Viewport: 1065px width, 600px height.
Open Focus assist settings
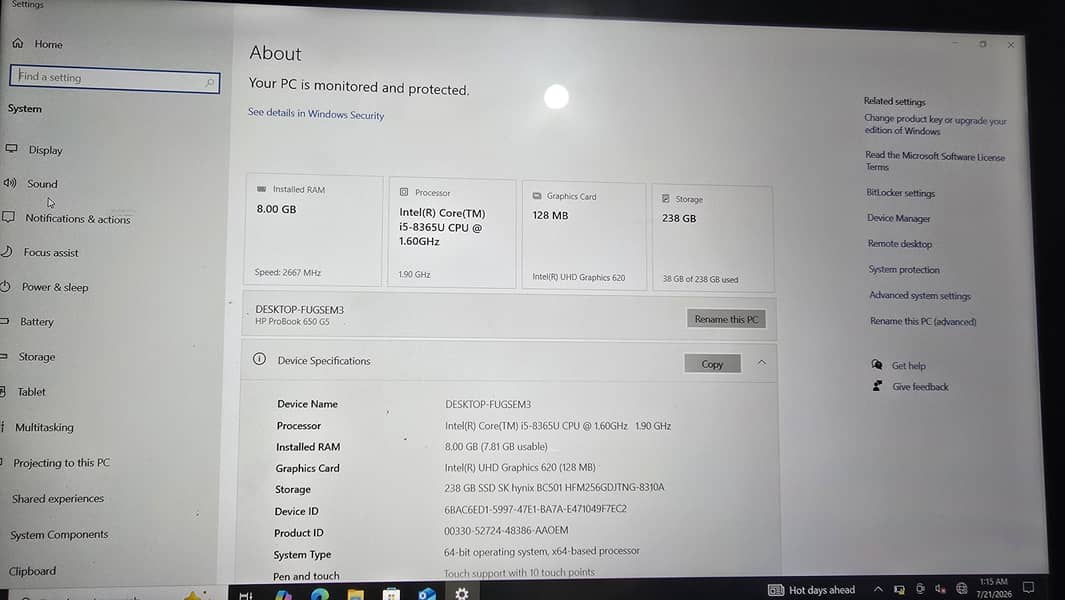tap(40, 252)
